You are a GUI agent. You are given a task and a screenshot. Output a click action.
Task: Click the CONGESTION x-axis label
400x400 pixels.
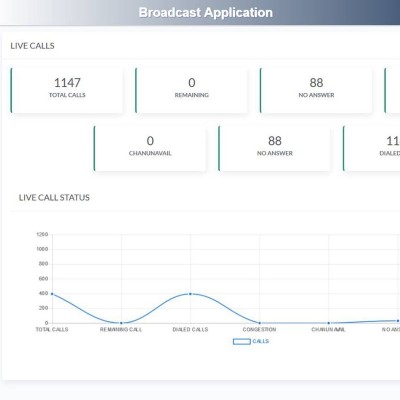(x=259, y=329)
